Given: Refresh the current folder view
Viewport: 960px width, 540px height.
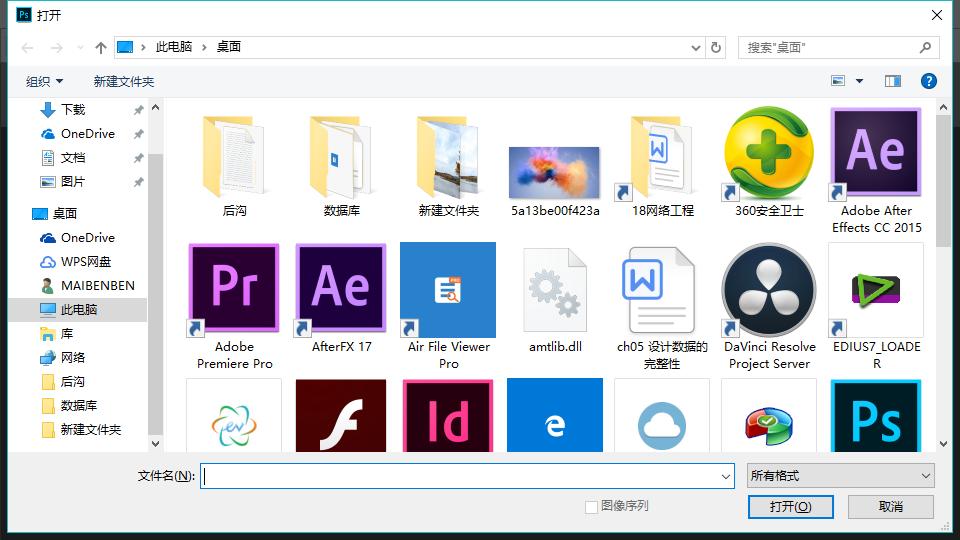Looking at the screenshot, I should click(x=716, y=48).
